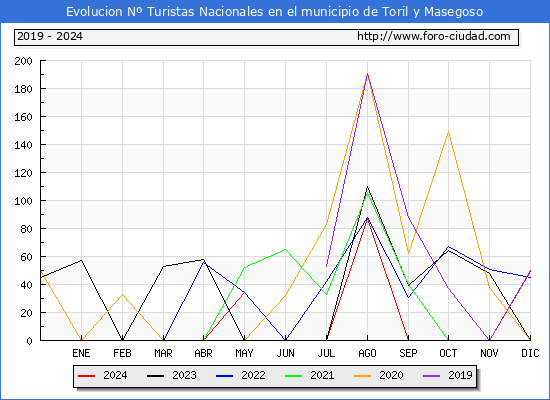Click the blue 2022 legend color line

click(224, 376)
